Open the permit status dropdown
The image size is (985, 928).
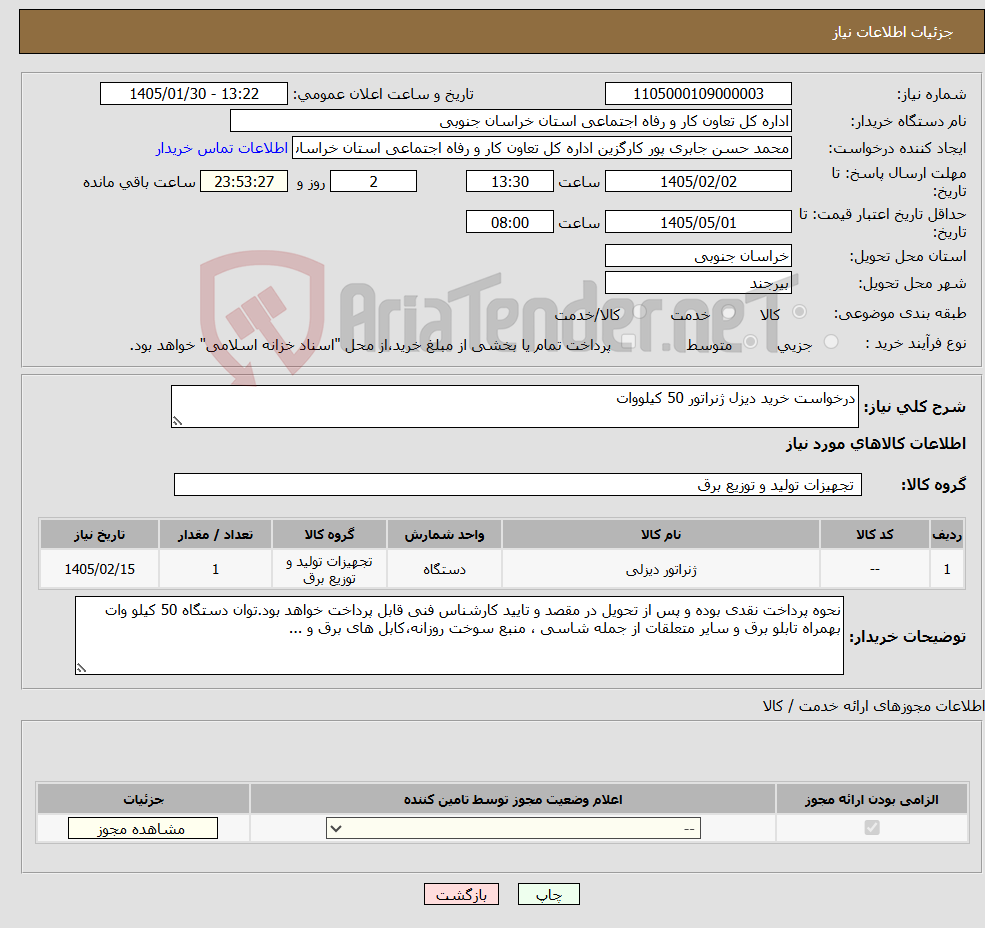click(x=513, y=828)
